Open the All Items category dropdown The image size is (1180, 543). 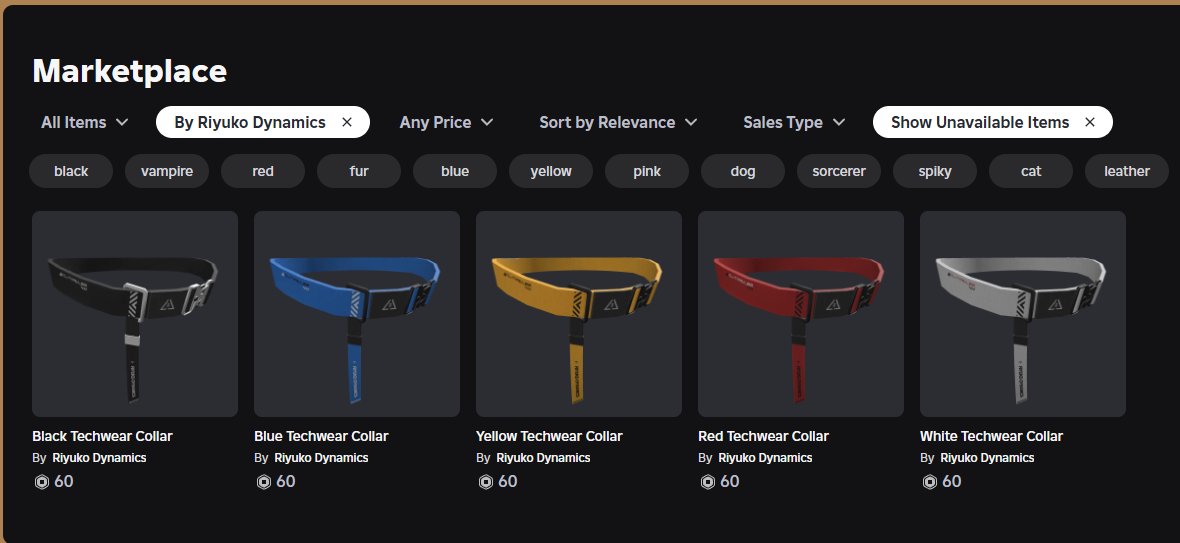click(x=85, y=123)
